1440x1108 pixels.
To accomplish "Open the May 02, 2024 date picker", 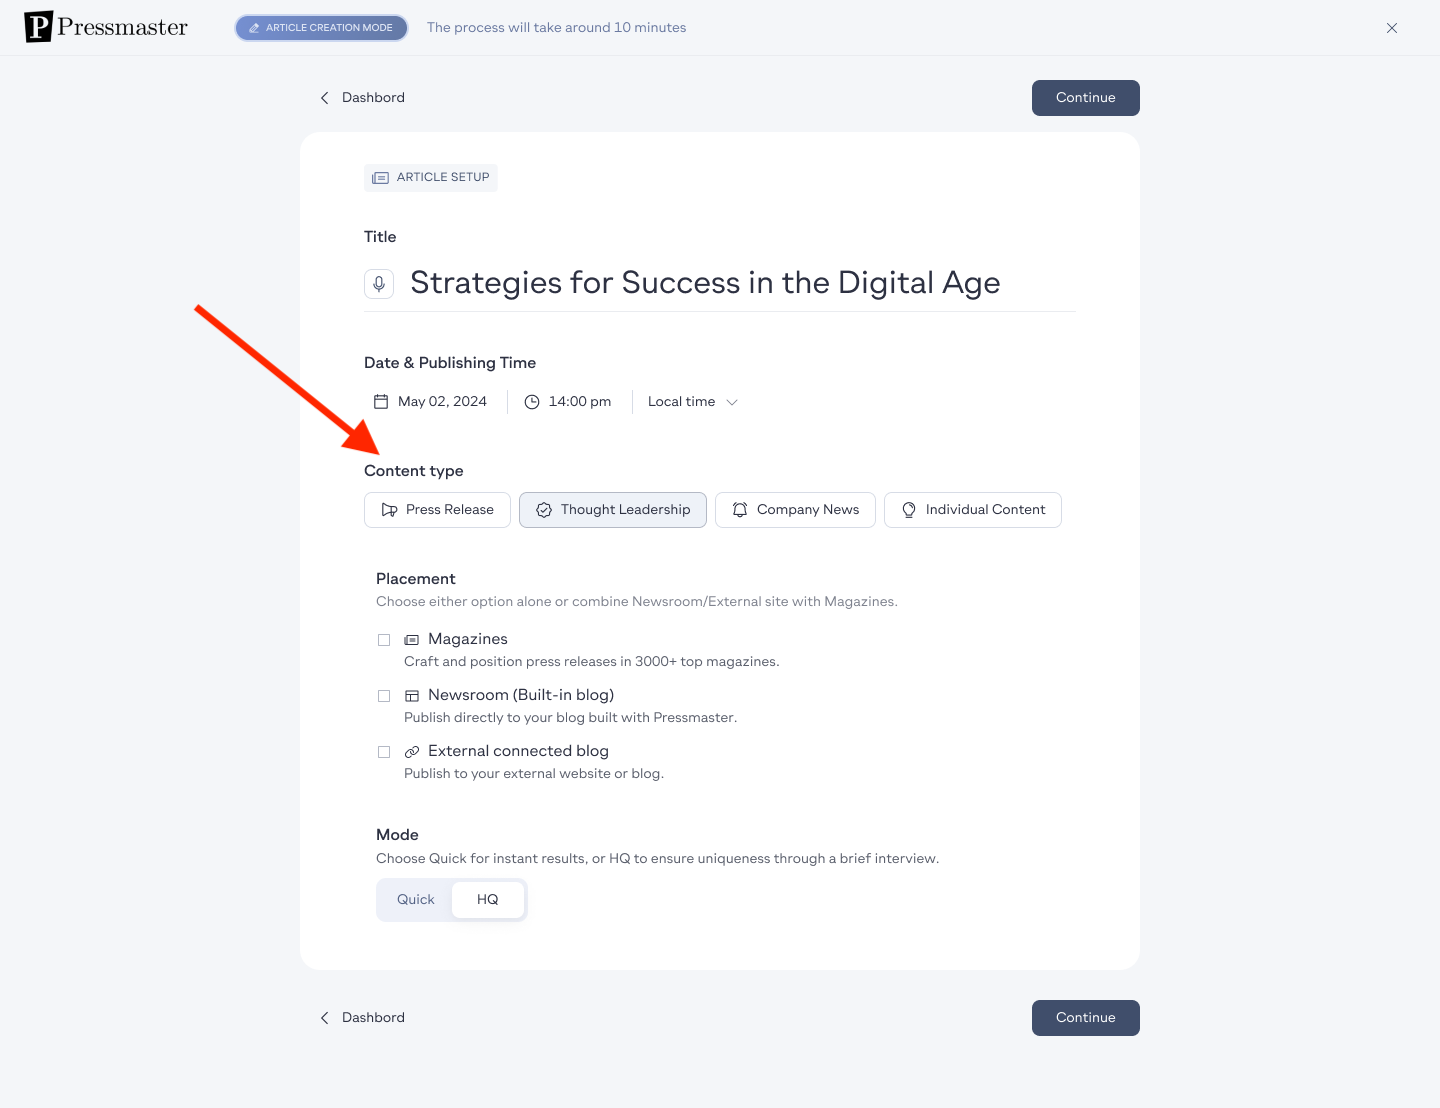I will [431, 402].
